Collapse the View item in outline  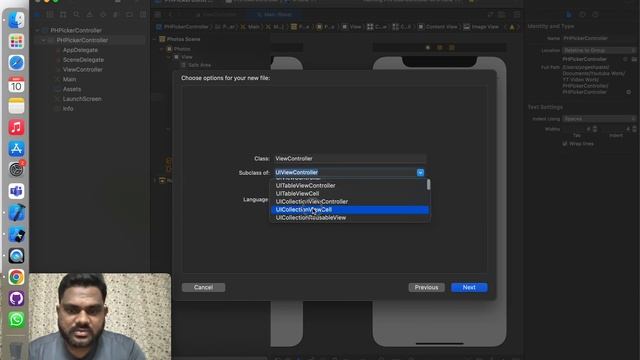(169, 57)
